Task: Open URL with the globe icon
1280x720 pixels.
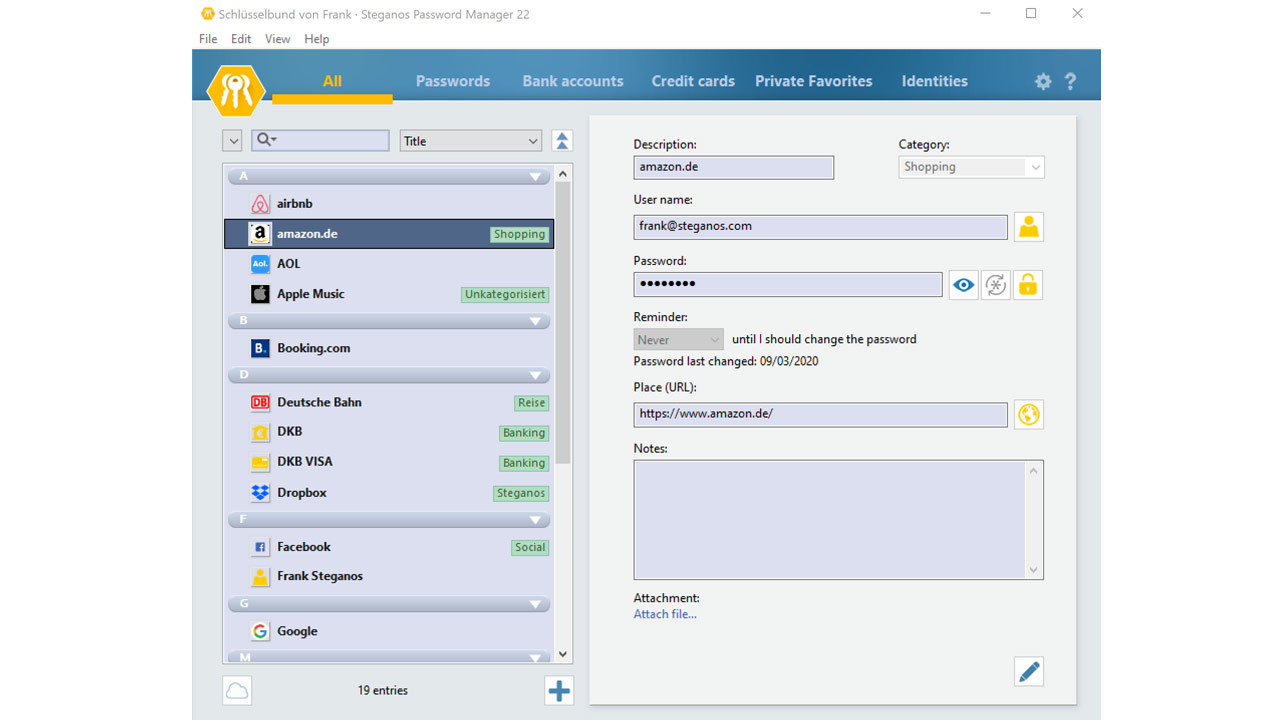Action: click(1029, 414)
